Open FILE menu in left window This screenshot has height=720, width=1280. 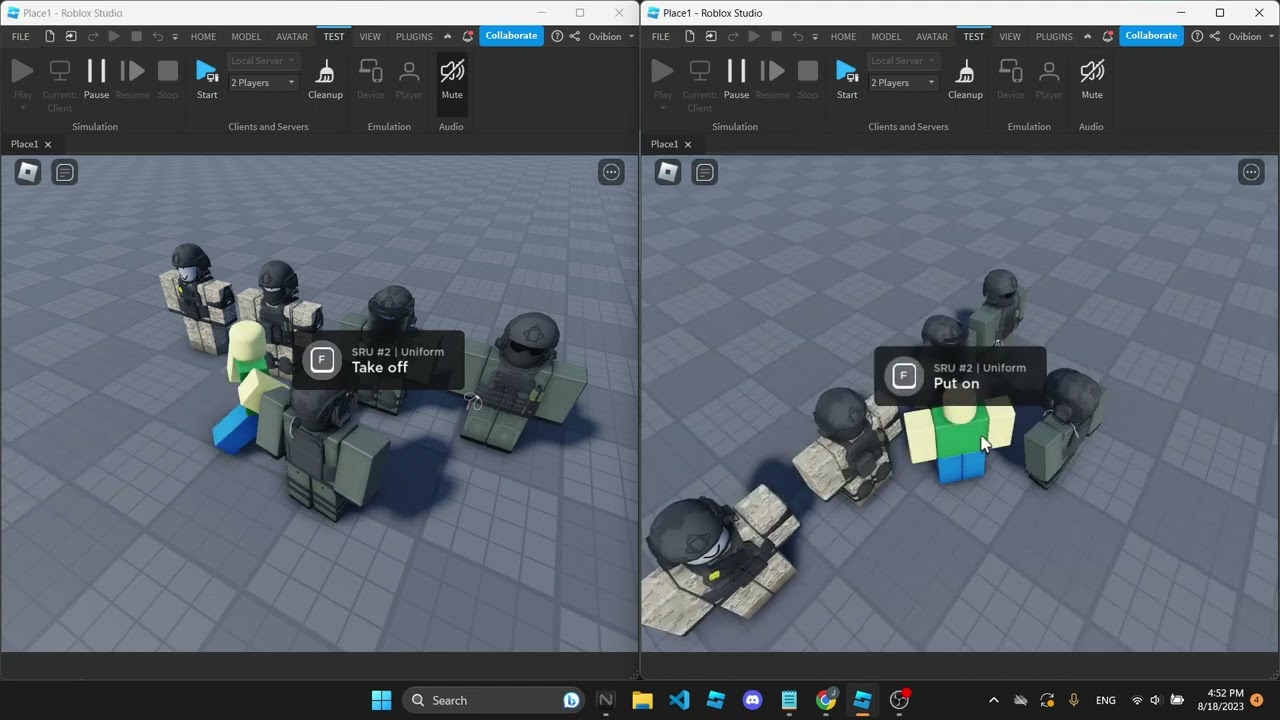tap(20, 37)
